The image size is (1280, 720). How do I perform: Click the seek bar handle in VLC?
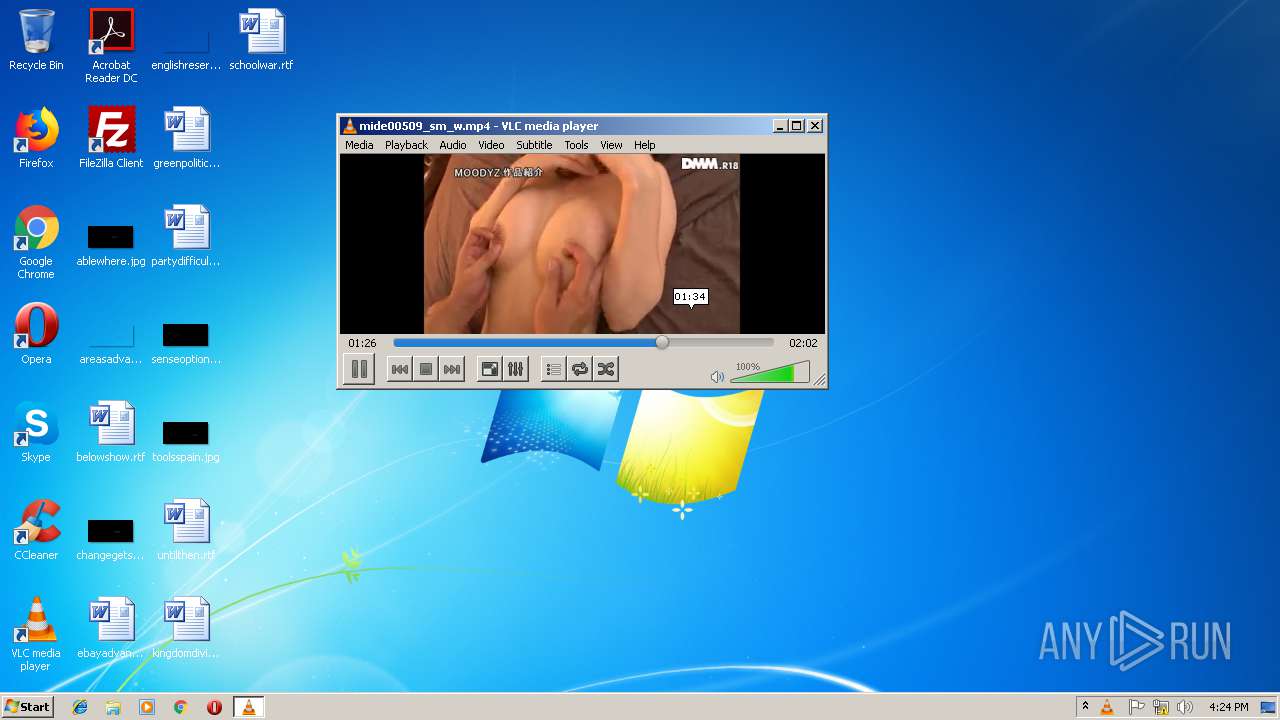(662, 342)
